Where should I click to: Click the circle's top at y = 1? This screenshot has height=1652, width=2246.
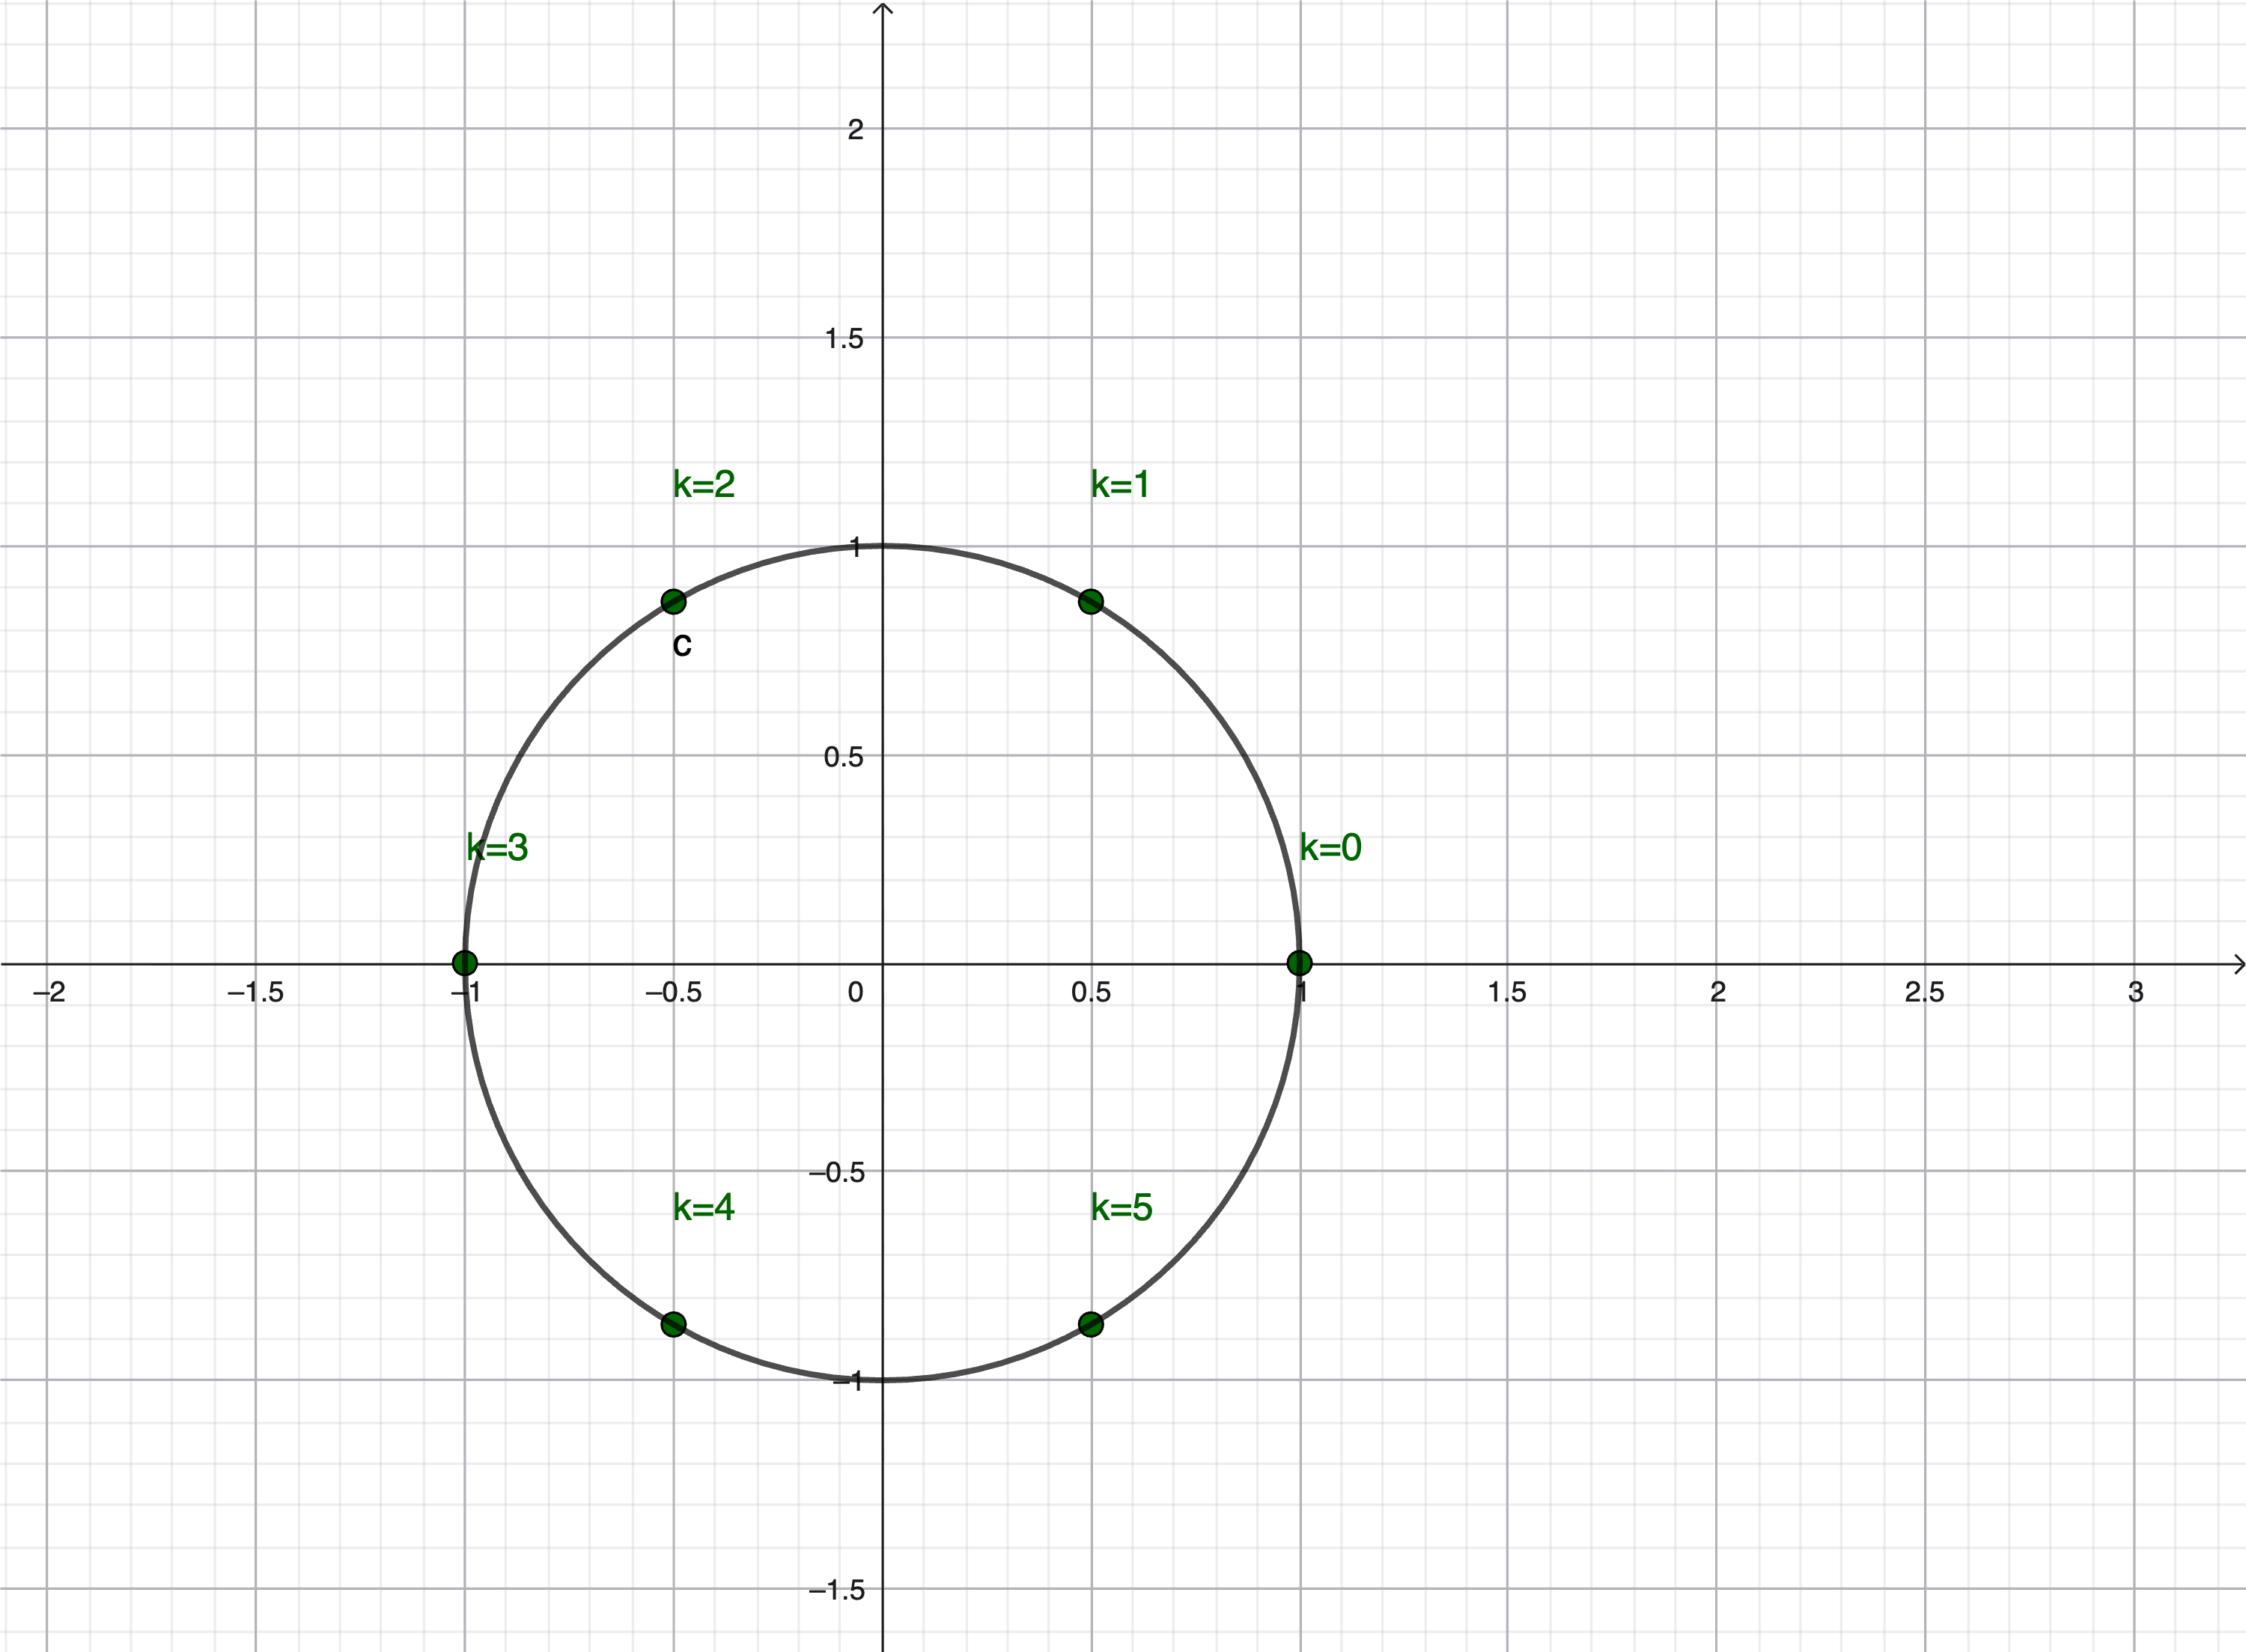pos(883,546)
